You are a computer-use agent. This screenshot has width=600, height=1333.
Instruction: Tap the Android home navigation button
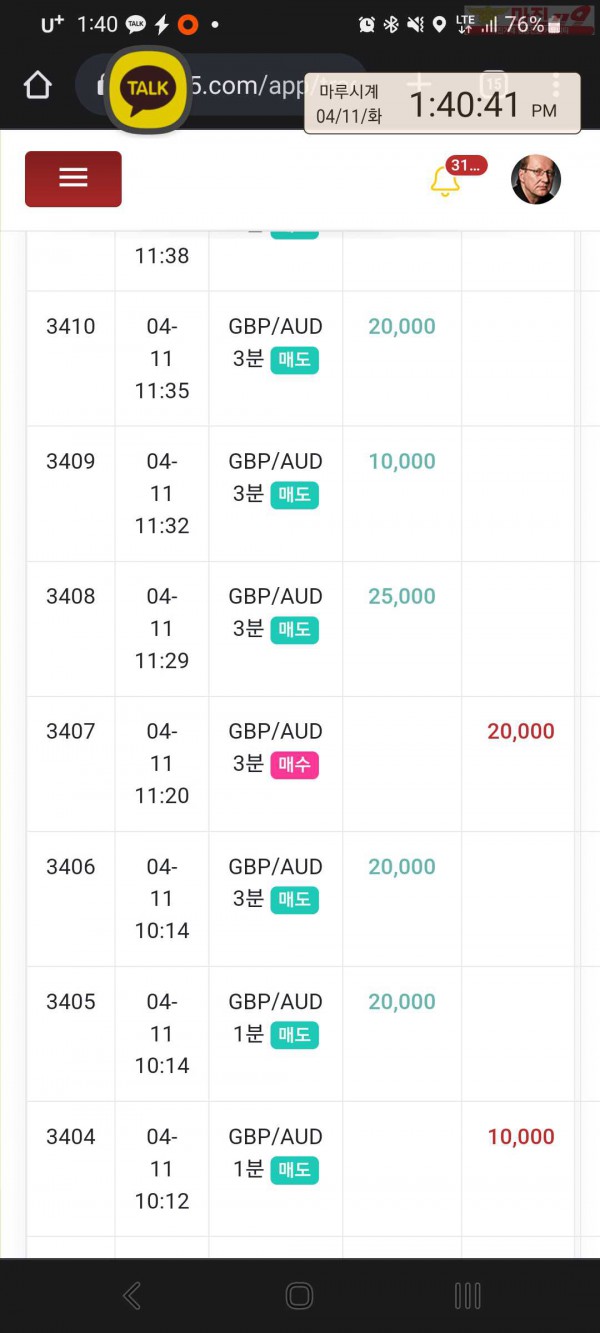click(299, 1296)
